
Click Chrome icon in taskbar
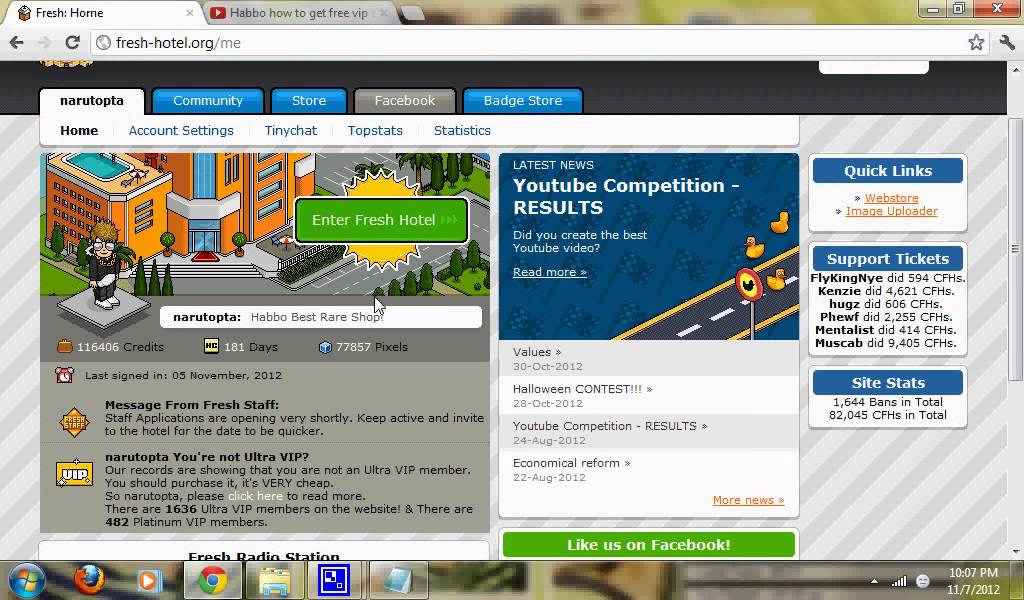click(212, 580)
